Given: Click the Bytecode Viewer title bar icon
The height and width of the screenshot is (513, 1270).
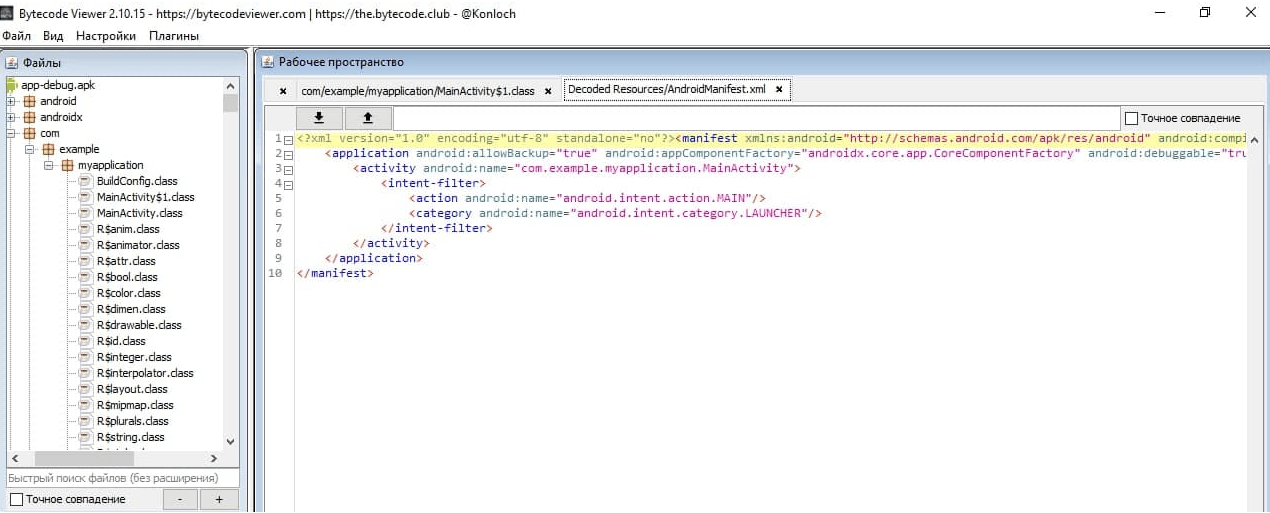Looking at the screenshot, I should coord(9,13).
